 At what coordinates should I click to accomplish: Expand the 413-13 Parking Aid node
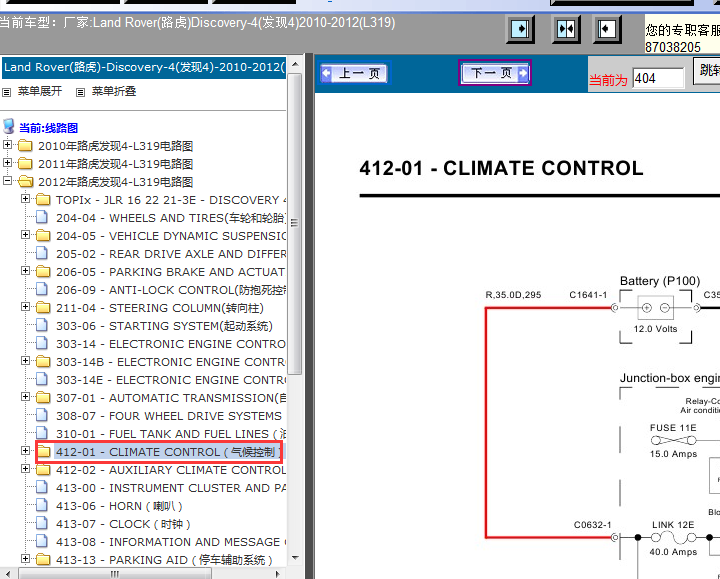(26, 558)
